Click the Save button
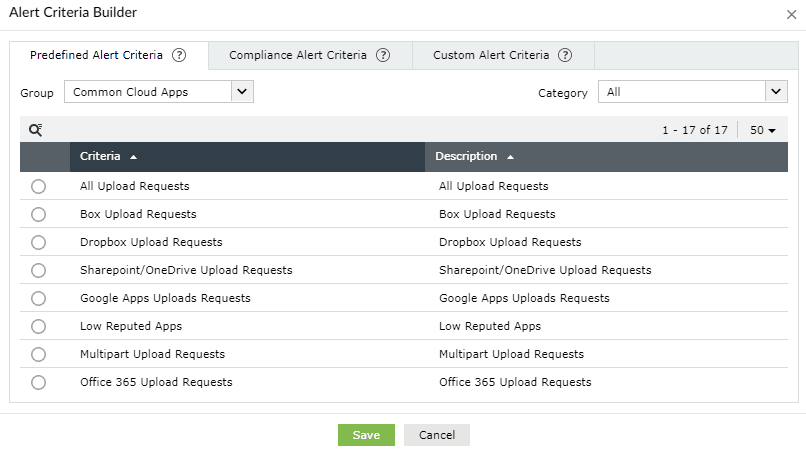 pyautogui.click(x=366, y=435)
